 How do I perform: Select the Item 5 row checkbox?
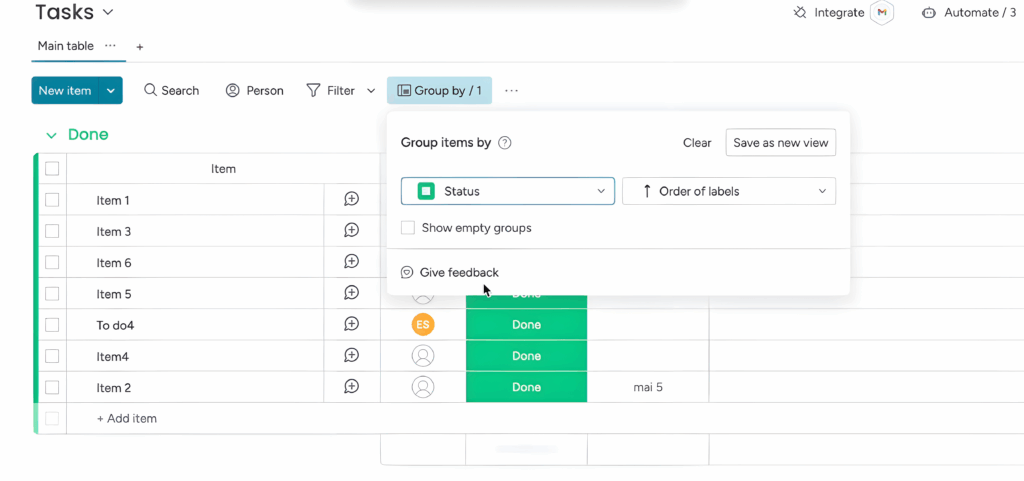tap(52, 294)
